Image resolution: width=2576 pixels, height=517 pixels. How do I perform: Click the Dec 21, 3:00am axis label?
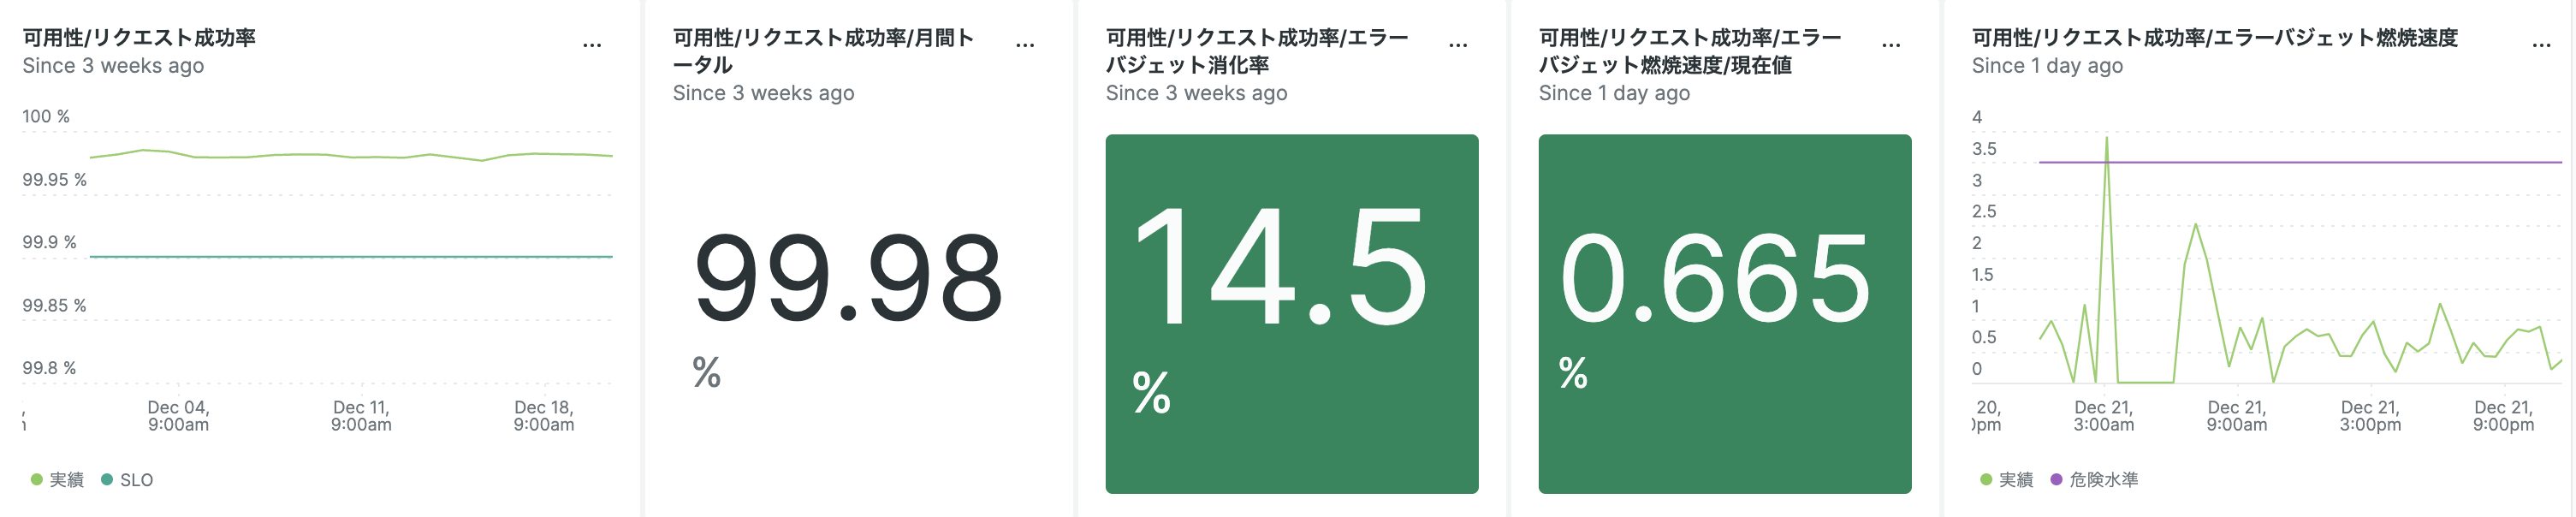pyautogui.click(x=2103, y=414)
